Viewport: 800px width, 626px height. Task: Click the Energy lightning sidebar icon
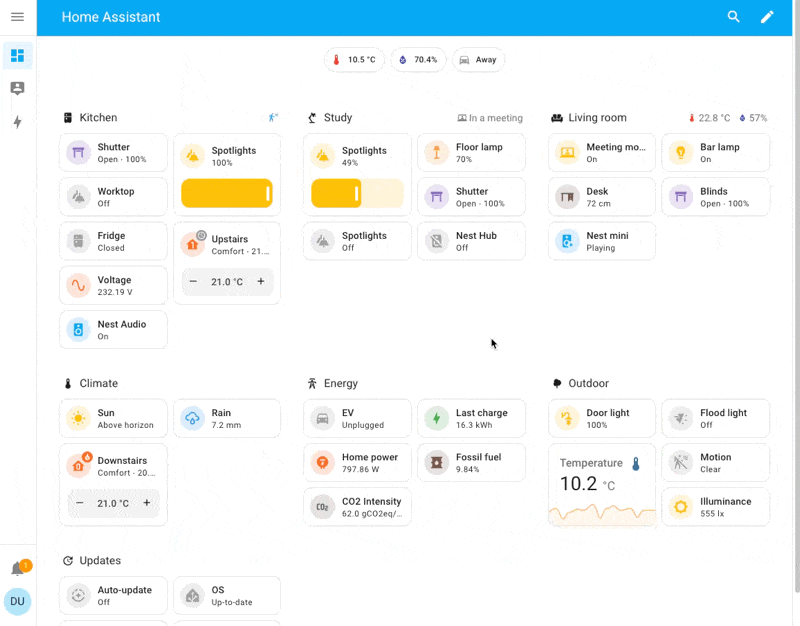[x=17, y=122]
